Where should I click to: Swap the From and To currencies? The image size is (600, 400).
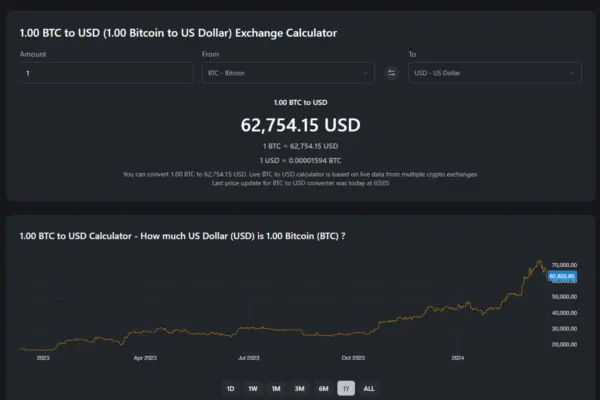click(x=391, y=73)
